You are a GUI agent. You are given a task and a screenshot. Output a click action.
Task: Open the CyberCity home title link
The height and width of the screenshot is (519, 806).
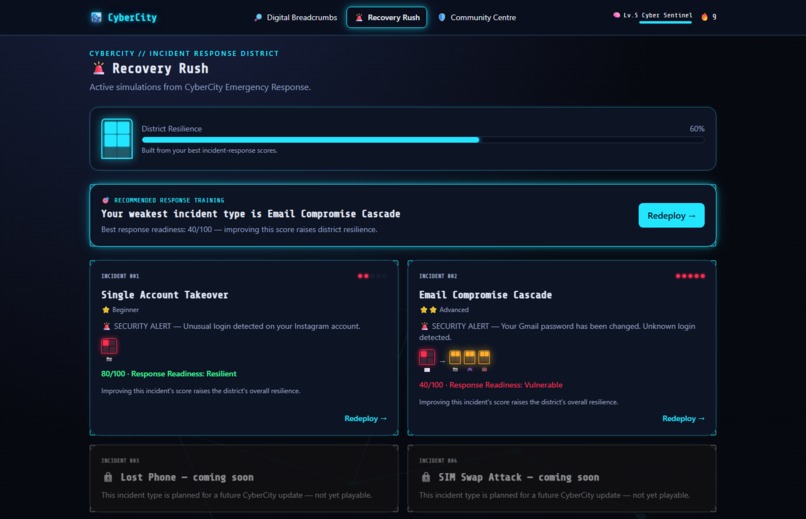(x=132, y=17)
